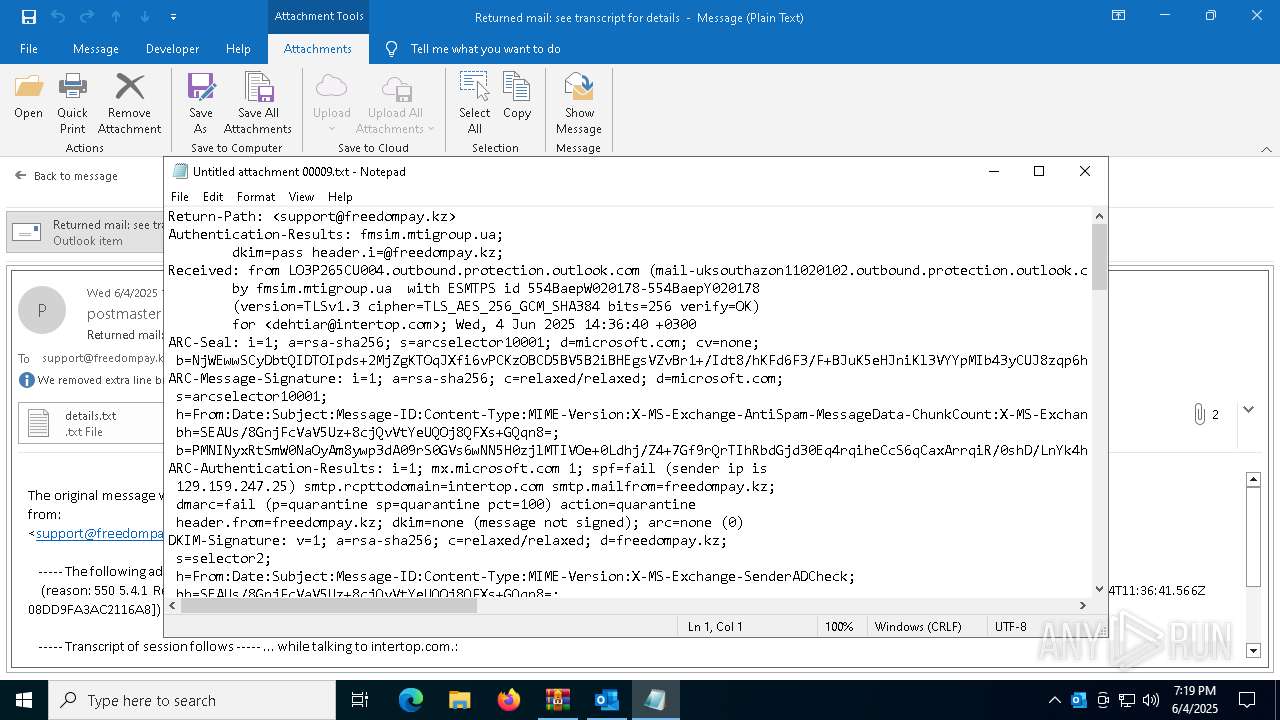Minimize the Notepad window

click(994, 171)
